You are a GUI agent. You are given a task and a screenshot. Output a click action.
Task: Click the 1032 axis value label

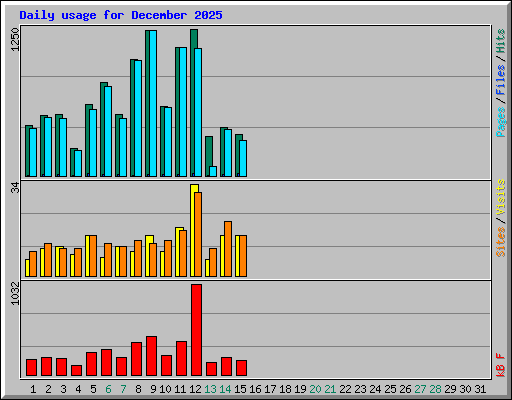tap(15, 294)
